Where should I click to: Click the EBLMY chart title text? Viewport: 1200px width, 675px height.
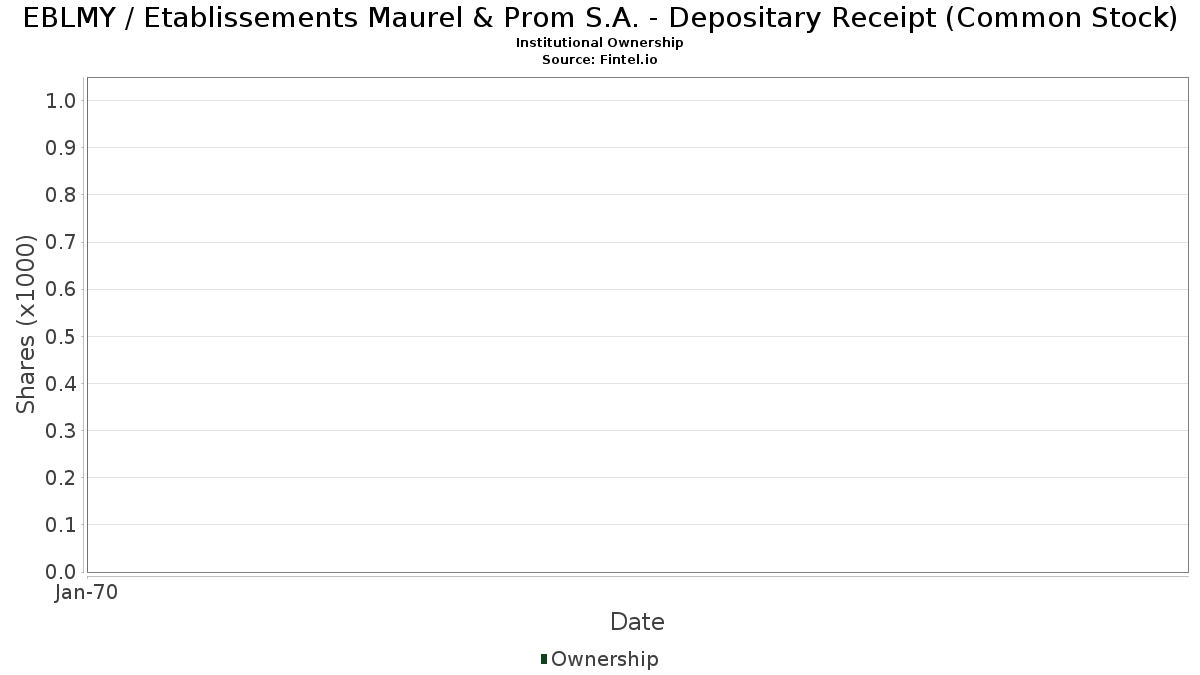(x=600, y=18)
